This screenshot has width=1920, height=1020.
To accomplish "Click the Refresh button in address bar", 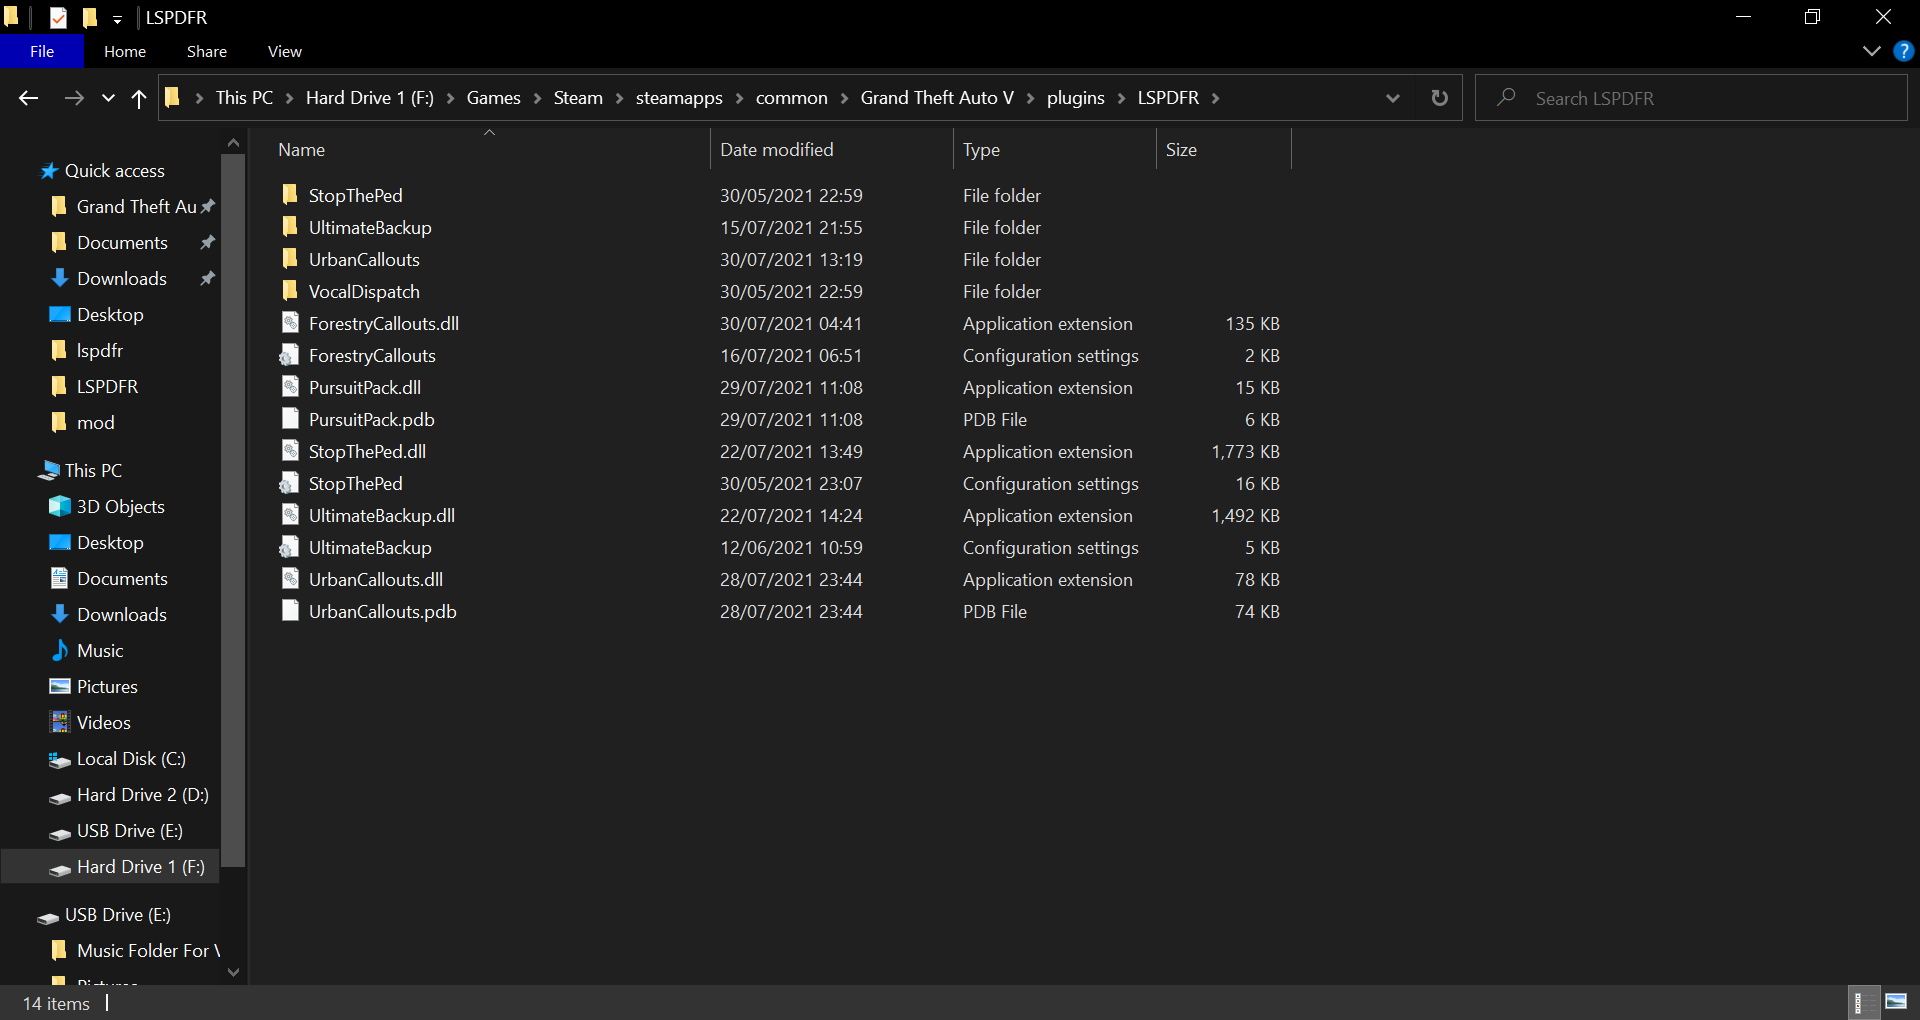I will coord(1439,98).
